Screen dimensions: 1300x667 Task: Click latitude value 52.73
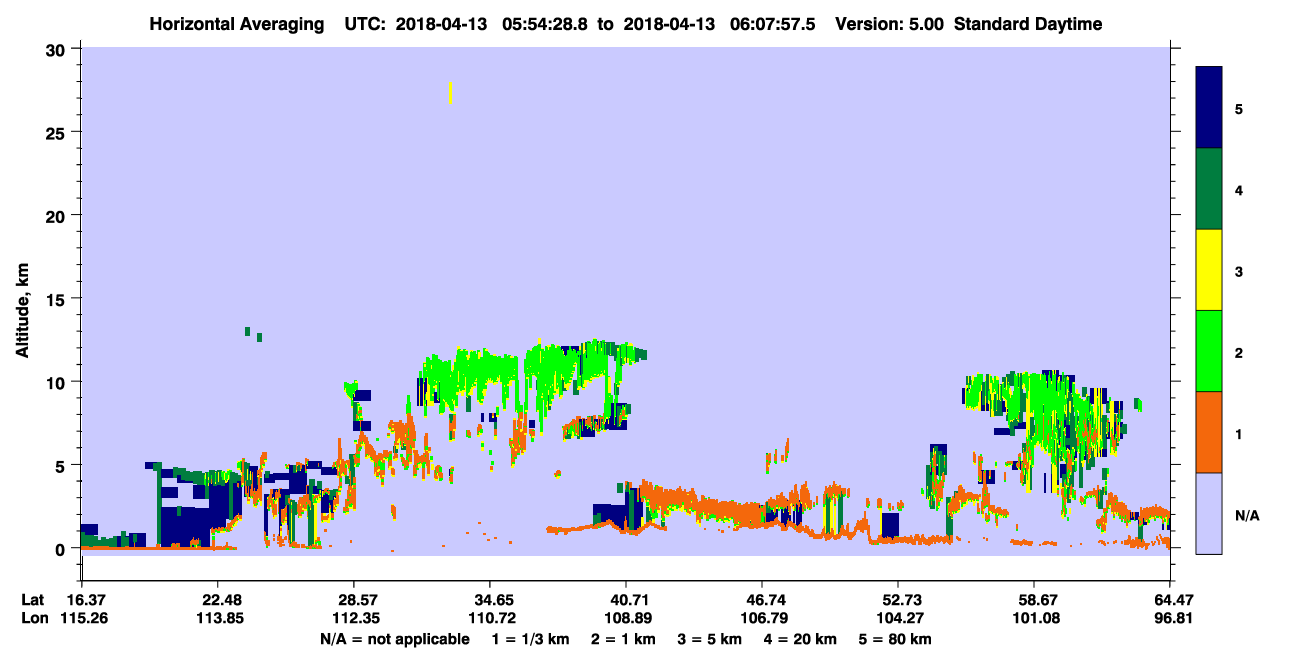click(x=898, y=600)
